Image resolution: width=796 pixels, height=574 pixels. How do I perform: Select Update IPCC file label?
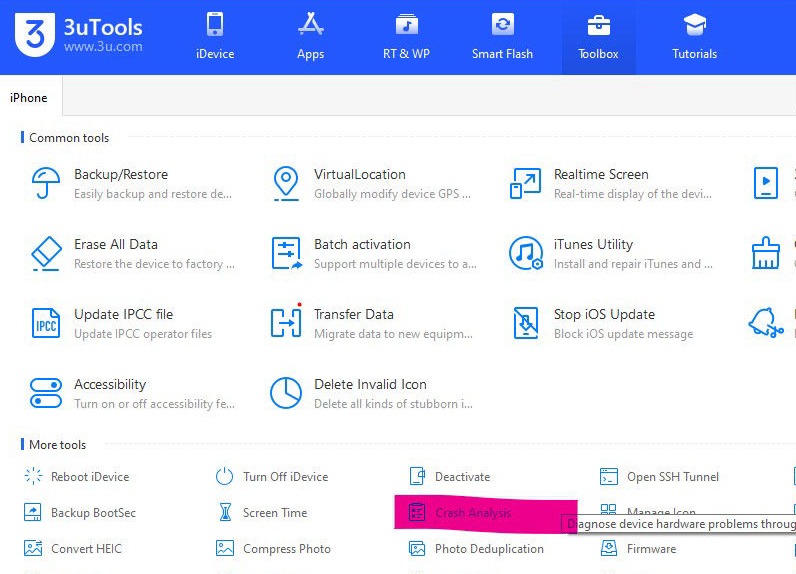tap(123, 315)
